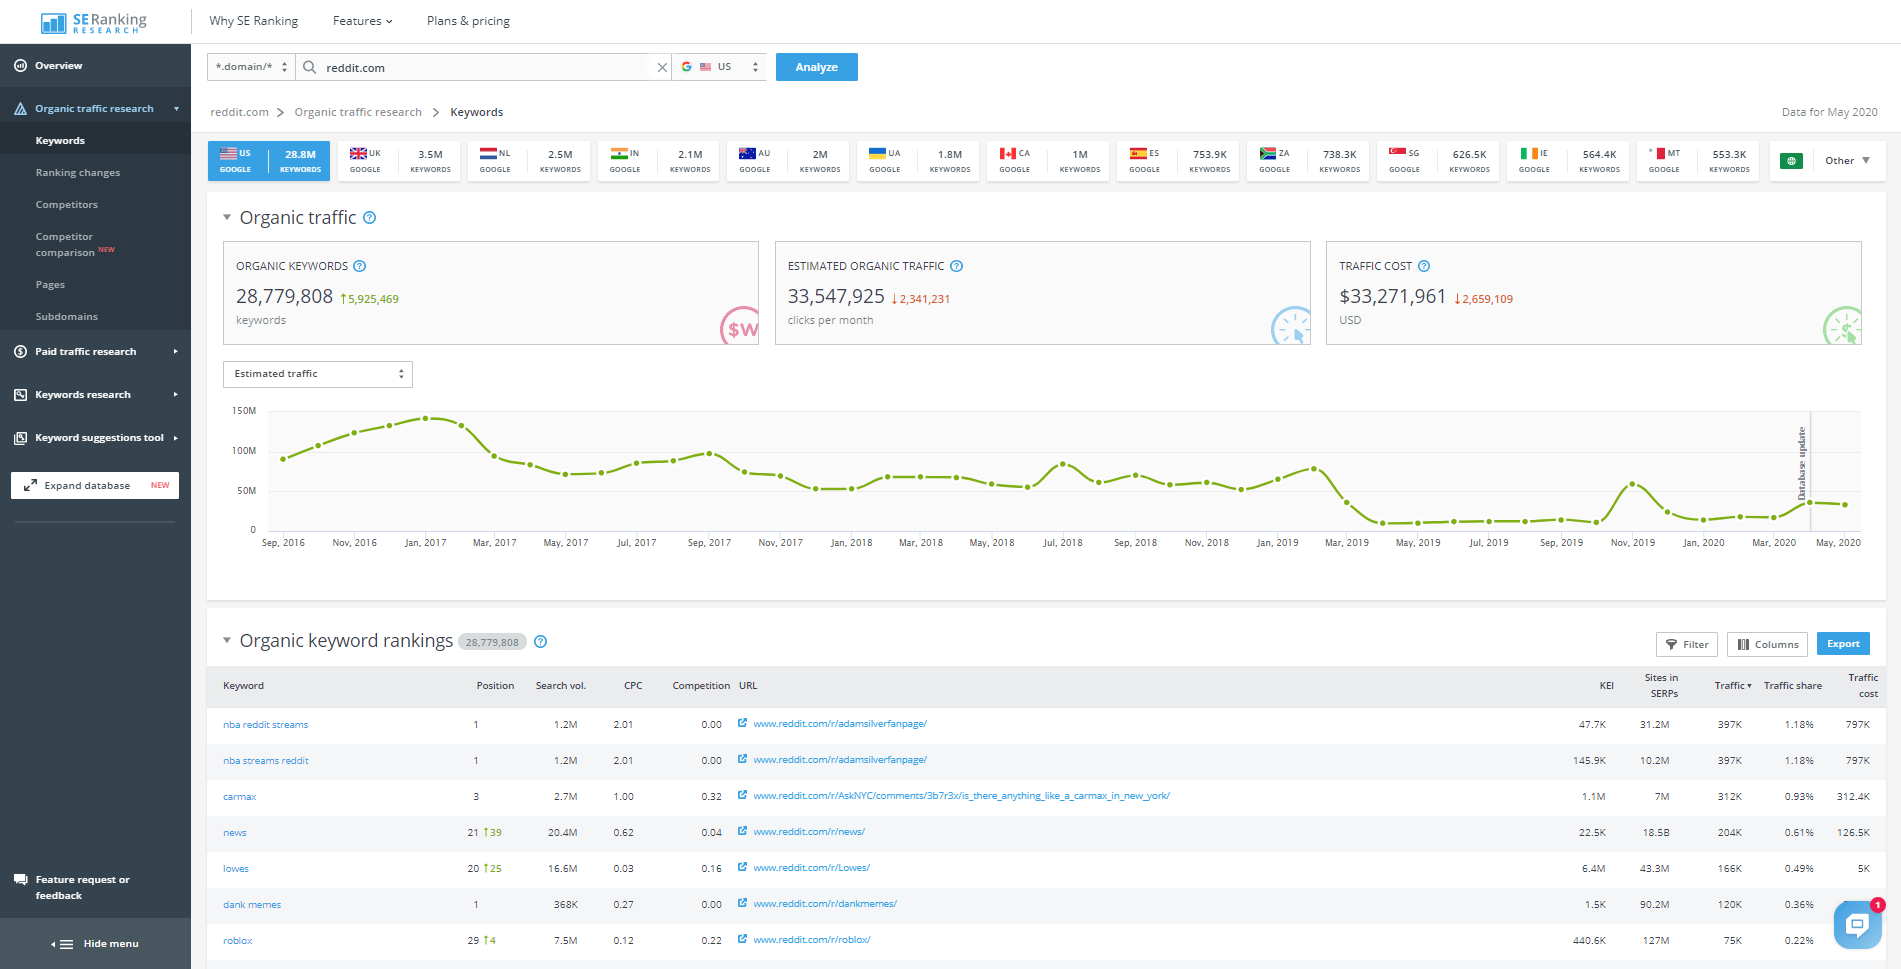Click the domain search input field
Viewport: 1901px width, 969px height.
tap(485, 67)
